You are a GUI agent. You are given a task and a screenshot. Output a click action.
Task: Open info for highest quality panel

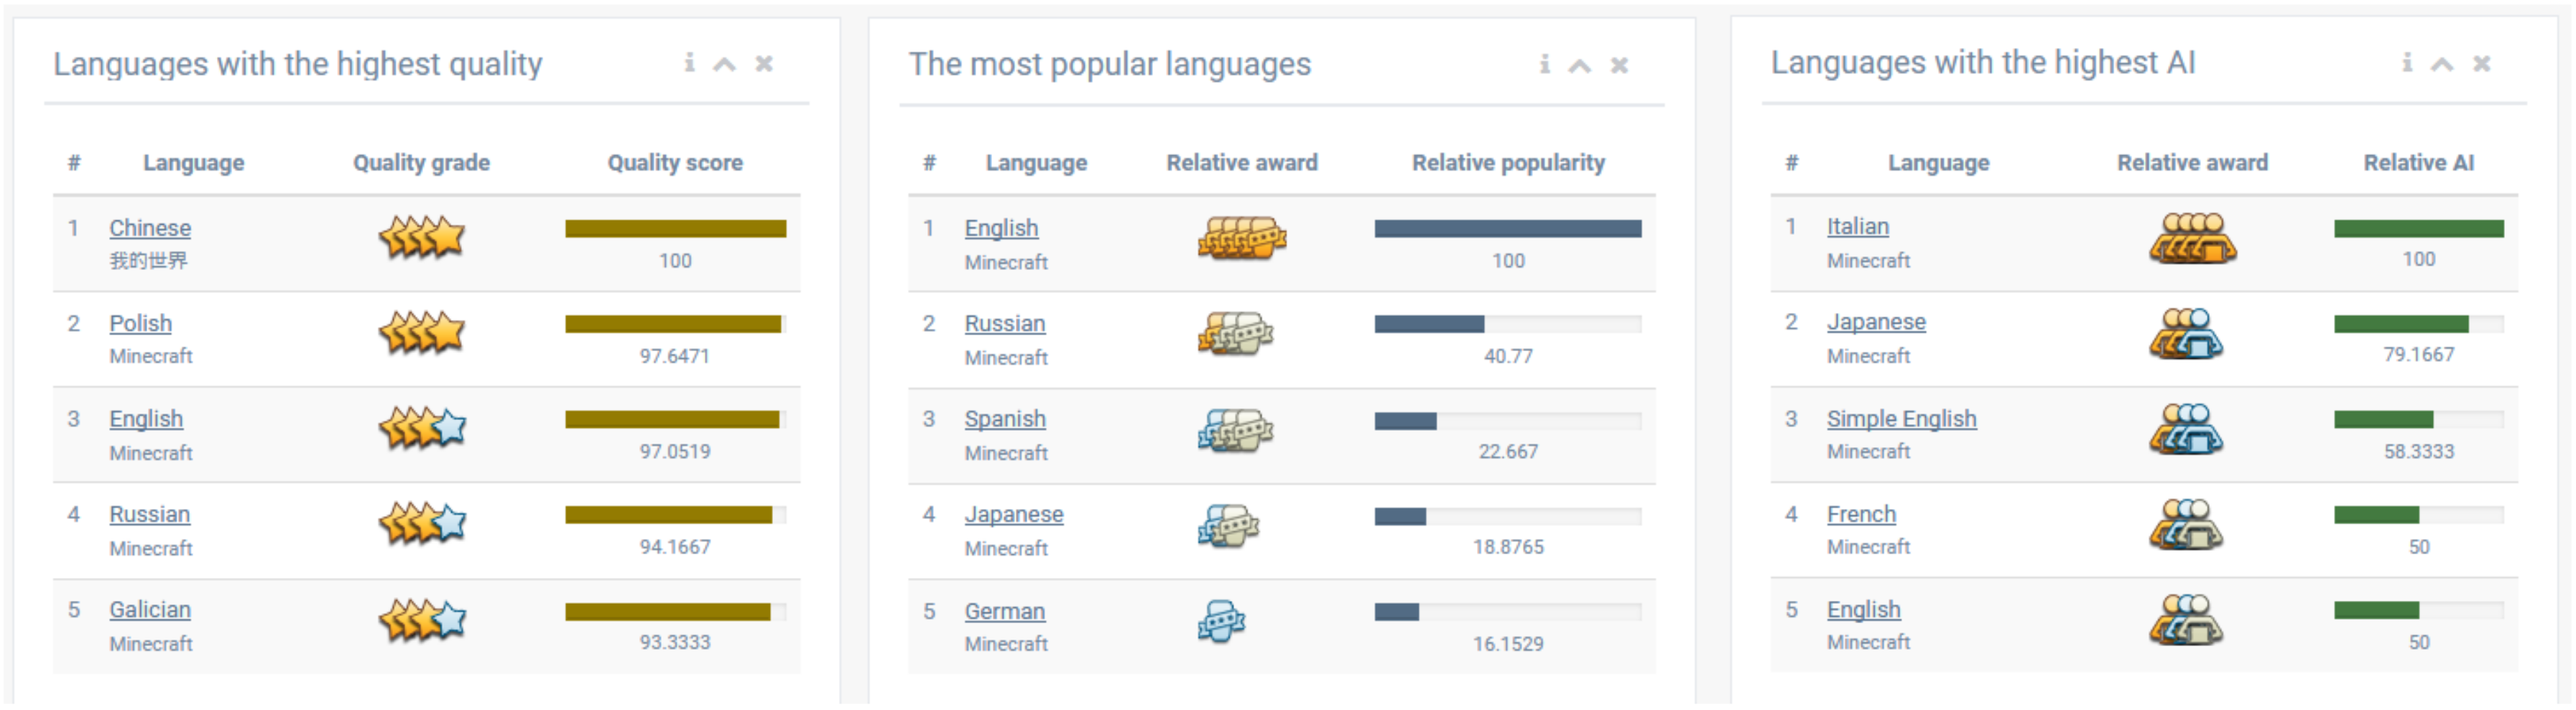pos(689,63)
